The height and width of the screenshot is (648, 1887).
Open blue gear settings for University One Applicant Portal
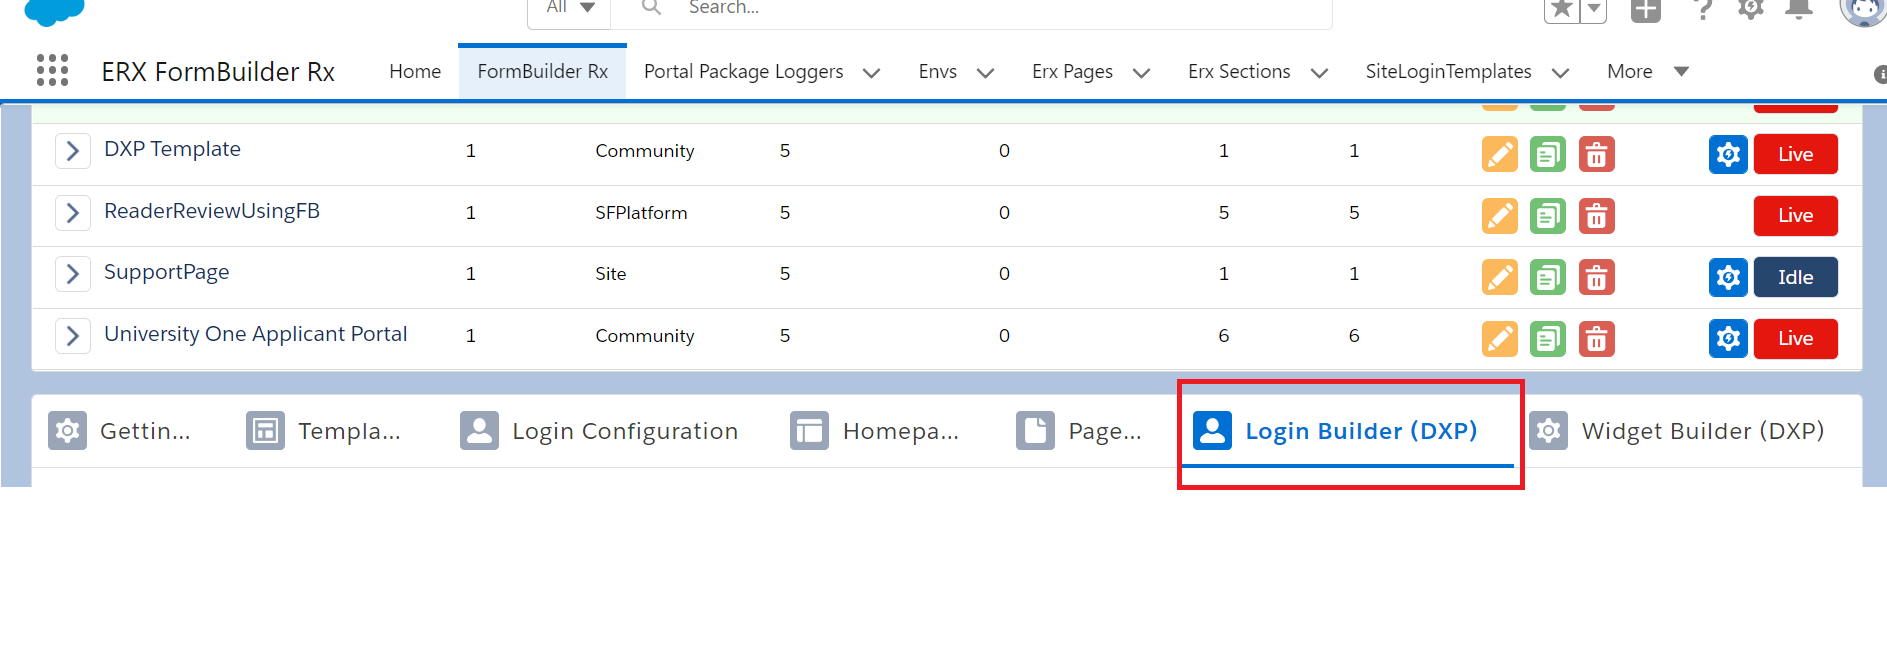pyautogui.click(x=1727, y=339)
